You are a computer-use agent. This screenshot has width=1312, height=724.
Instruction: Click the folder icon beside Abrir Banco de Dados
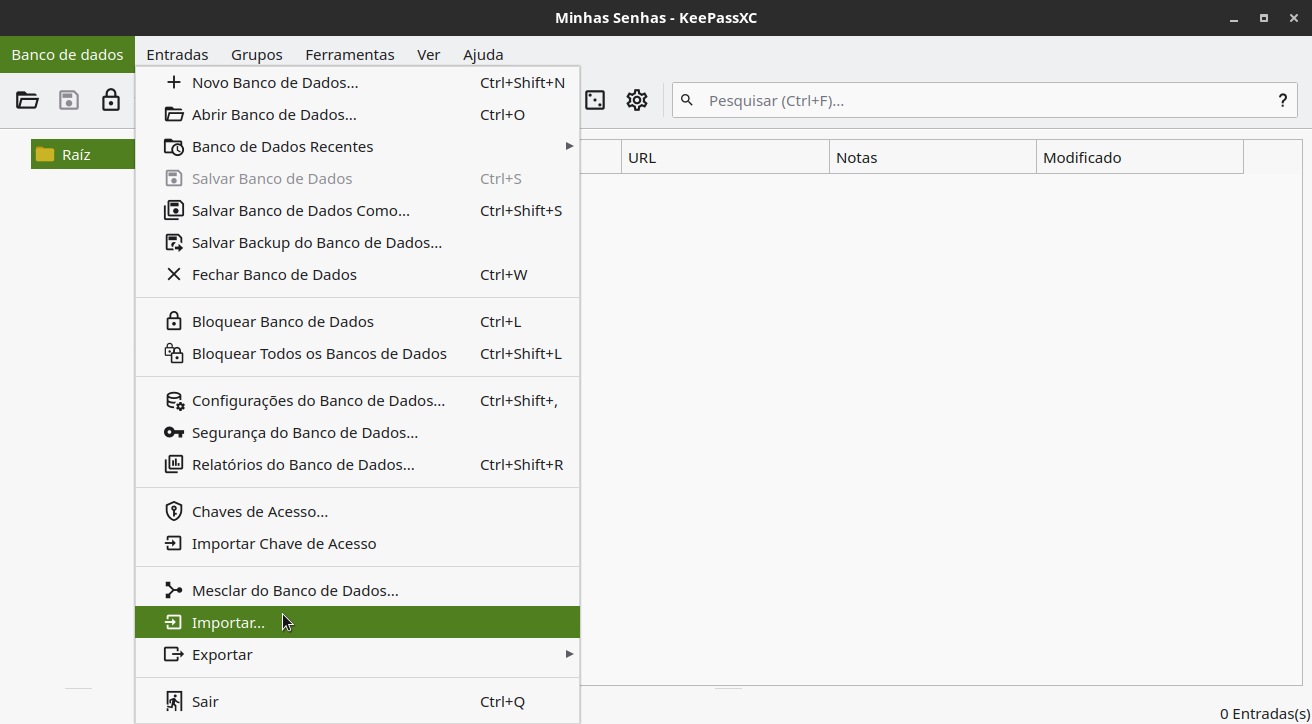pyautogui.click(x=174, y=114)
